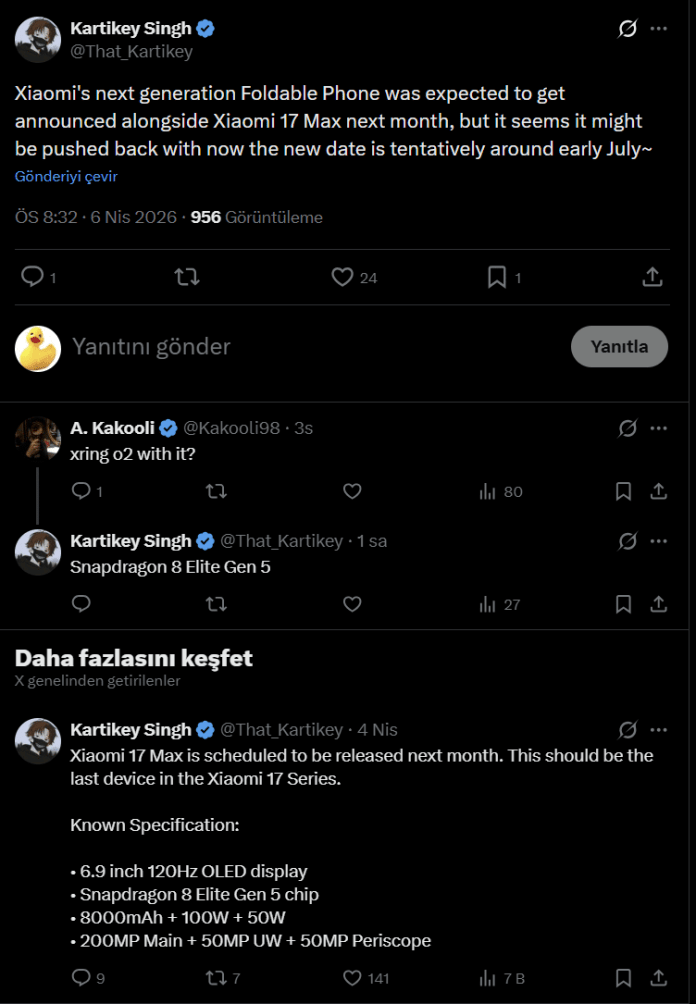Open more options menu on main tweet
The width and height of the screenshot is (696, 1004).
(x=659, y=29)
